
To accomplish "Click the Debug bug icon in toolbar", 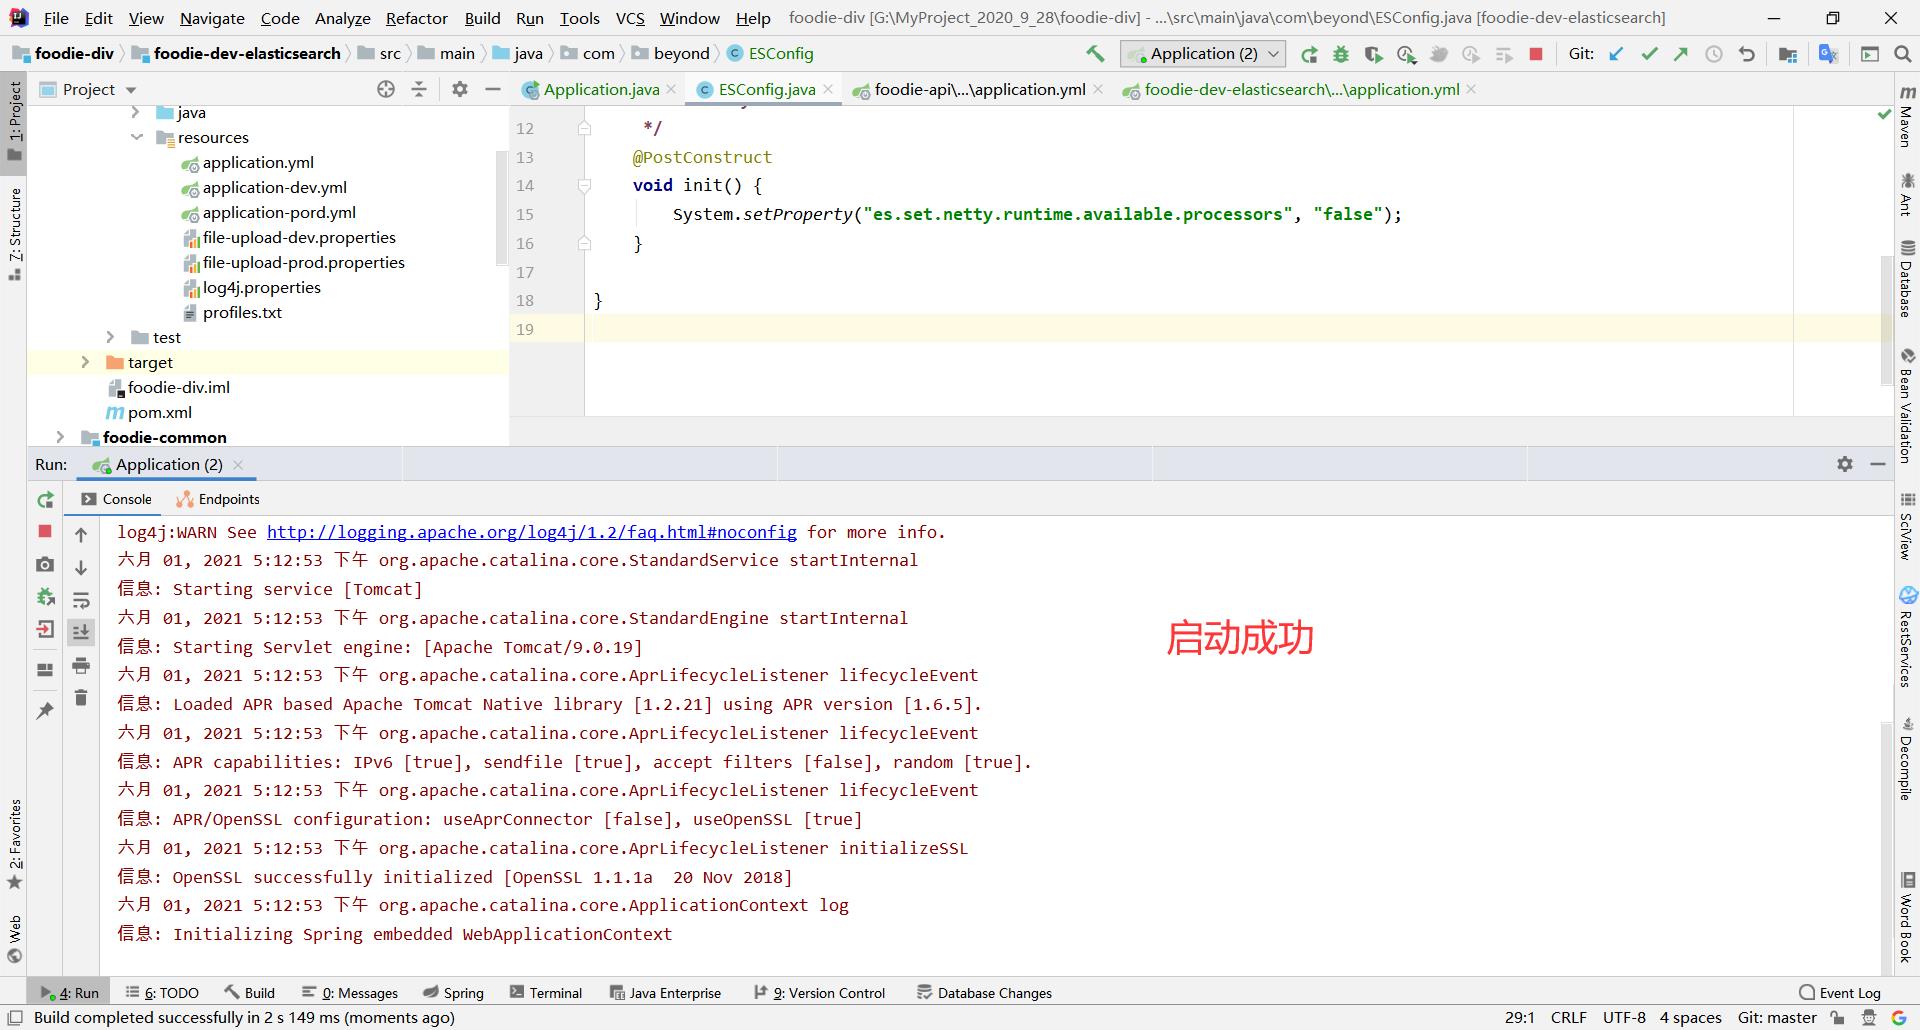I will tap(1341, 54).
